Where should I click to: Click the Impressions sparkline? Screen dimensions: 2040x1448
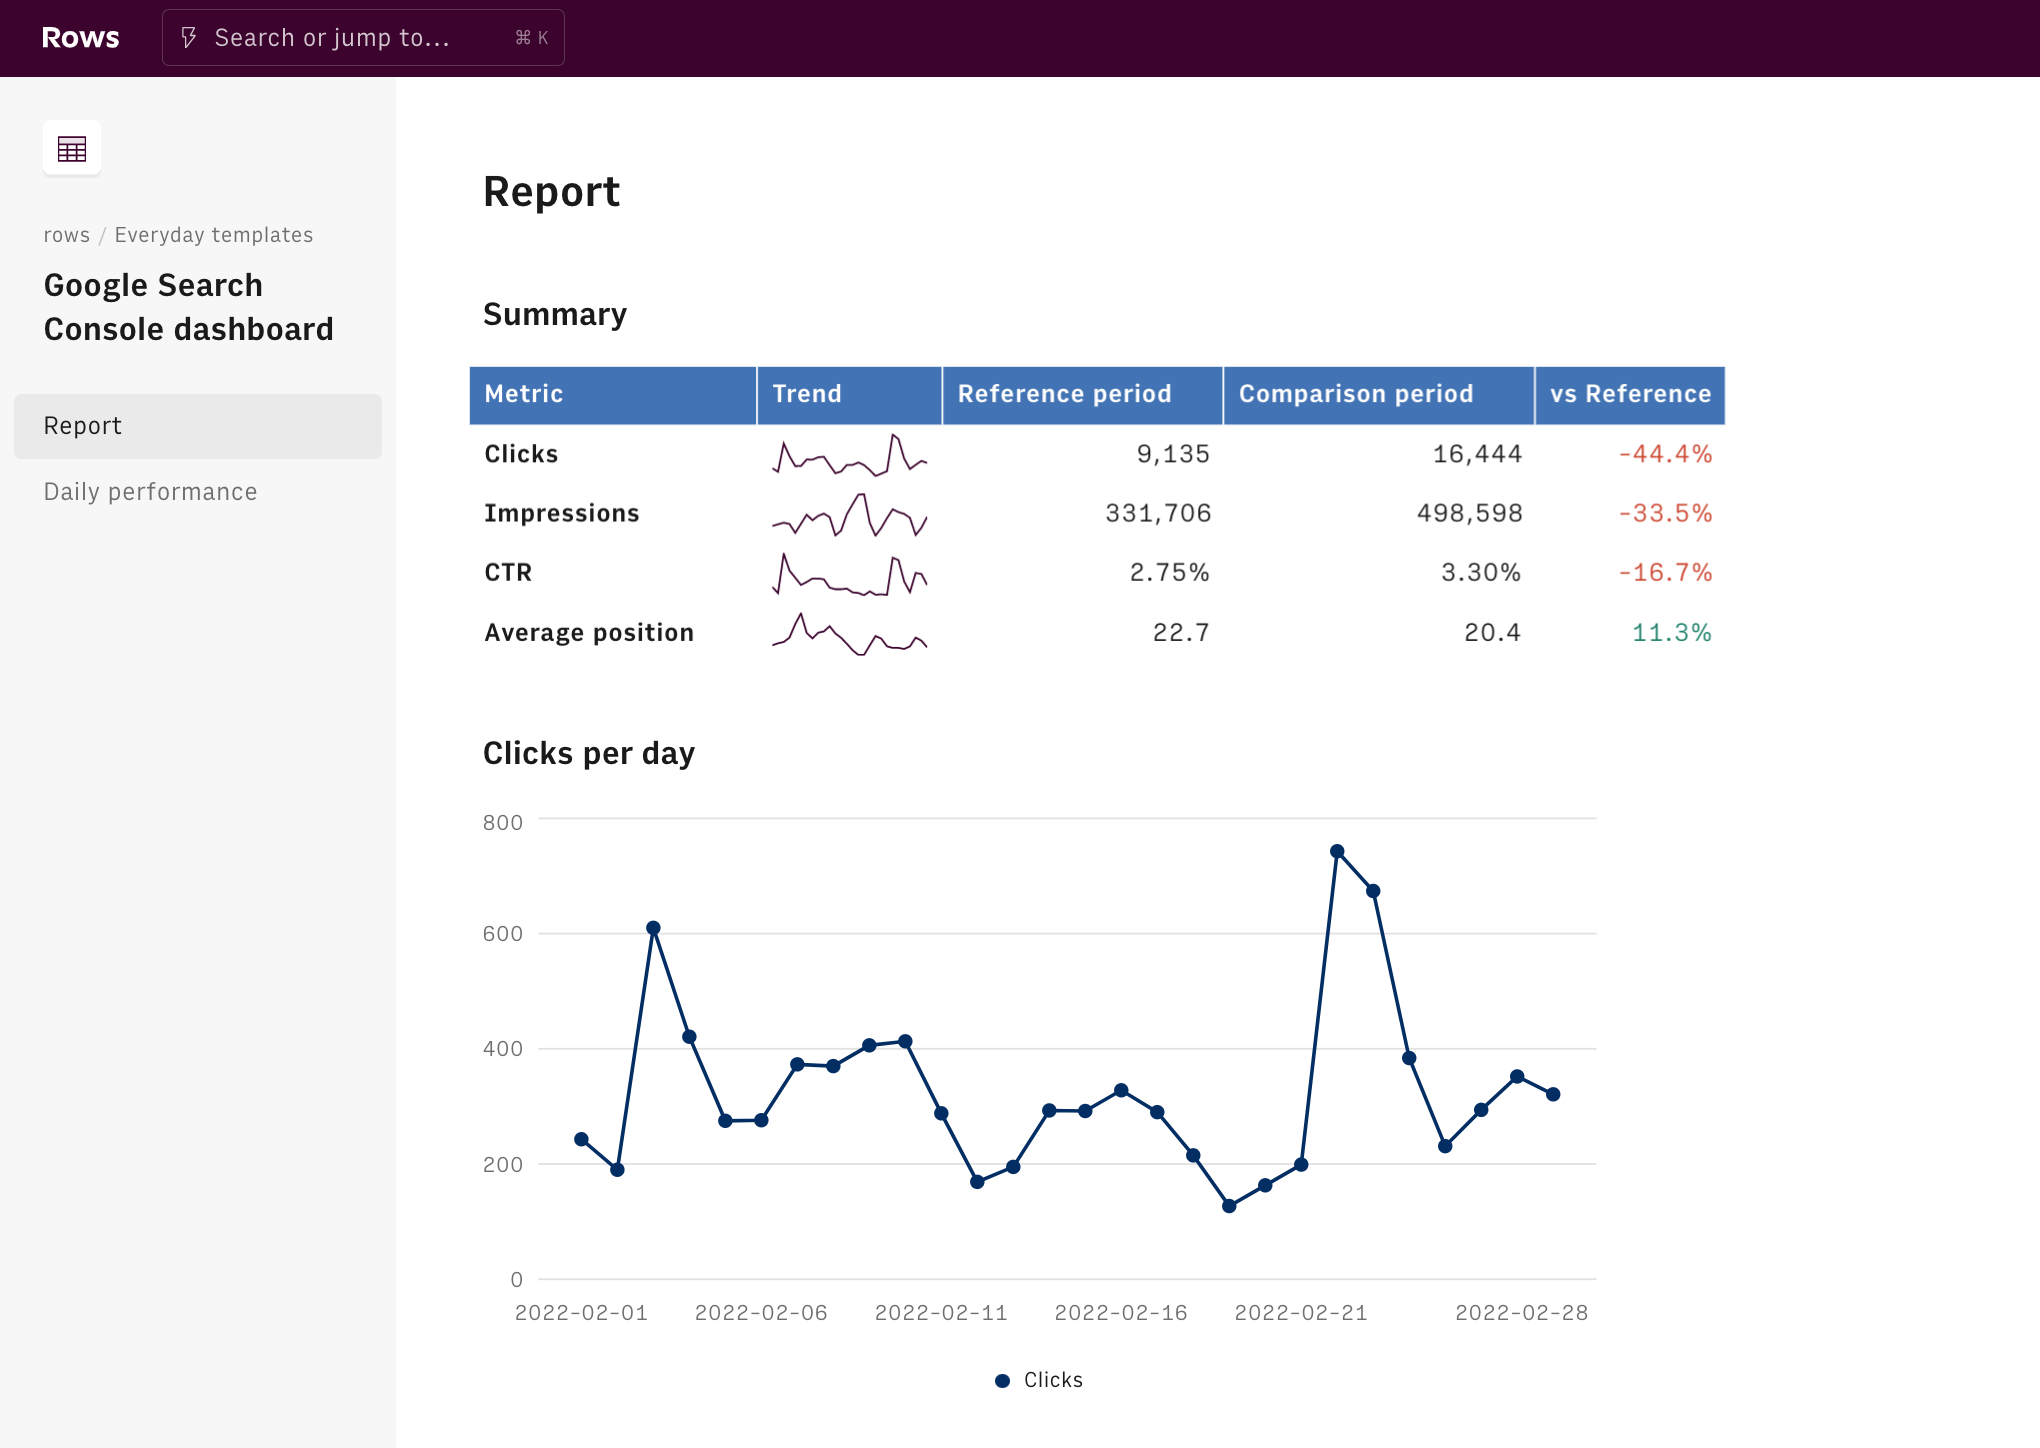(849, 518)
